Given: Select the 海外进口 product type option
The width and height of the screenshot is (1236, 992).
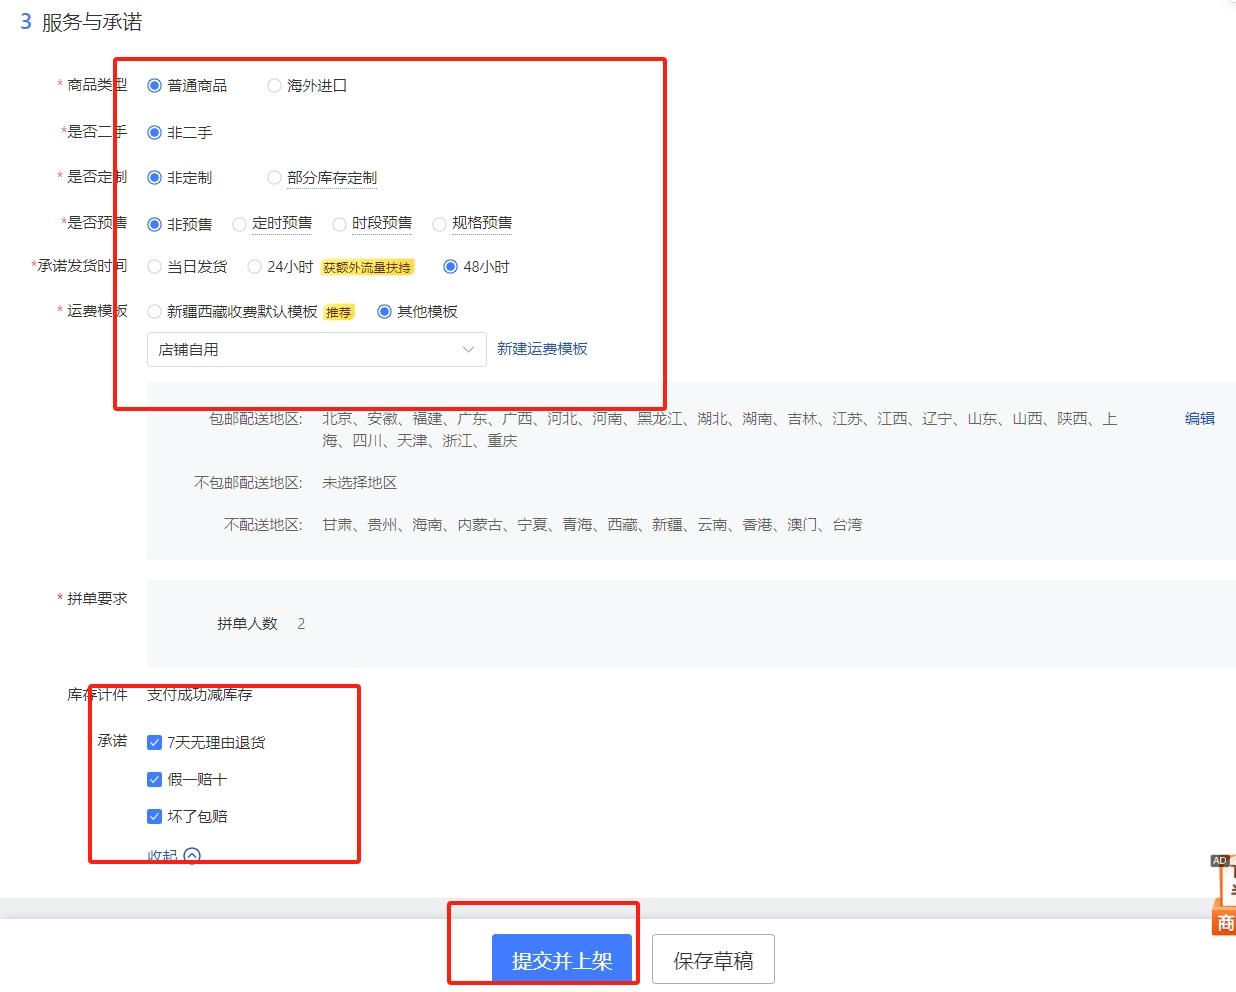Looking at the screenshot, I should [x=274, y=86].
